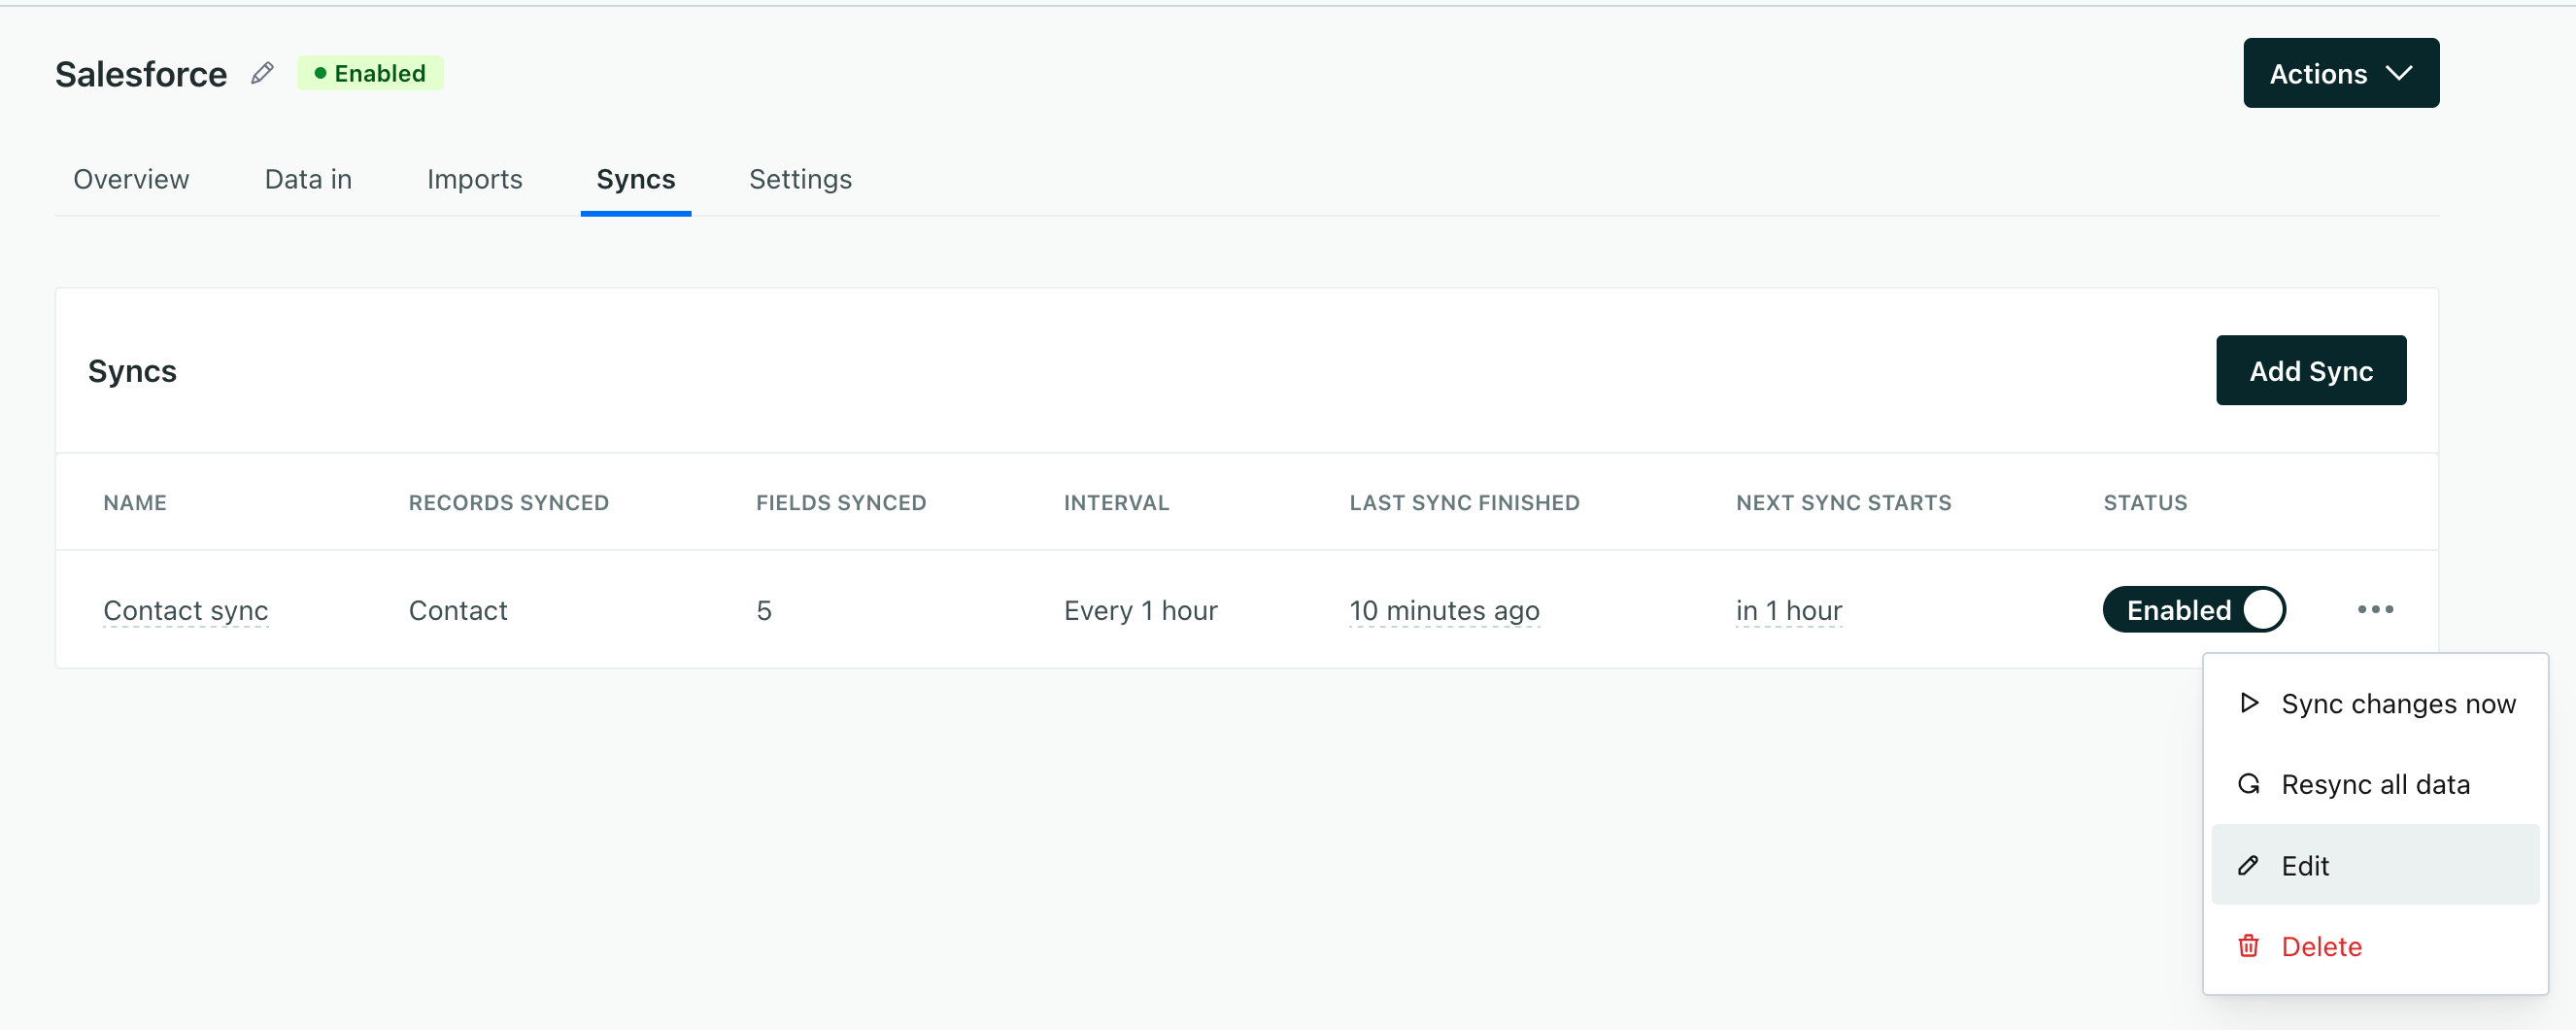Click the Every 1 hour interval cell
The height and width of the screenshot is (1030, 2576).
click(x=1140, y=610)
